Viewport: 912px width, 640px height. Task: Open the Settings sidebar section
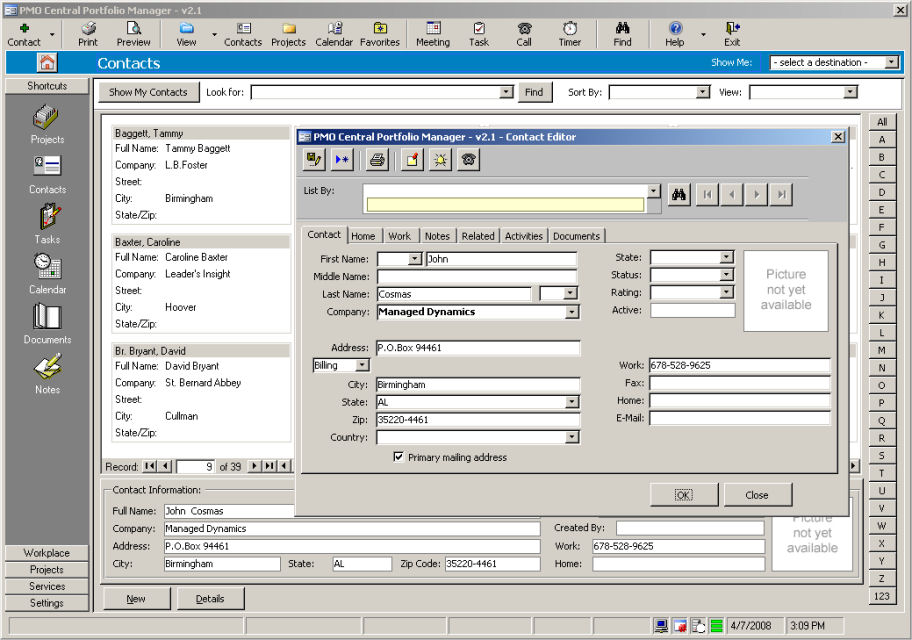47,603
